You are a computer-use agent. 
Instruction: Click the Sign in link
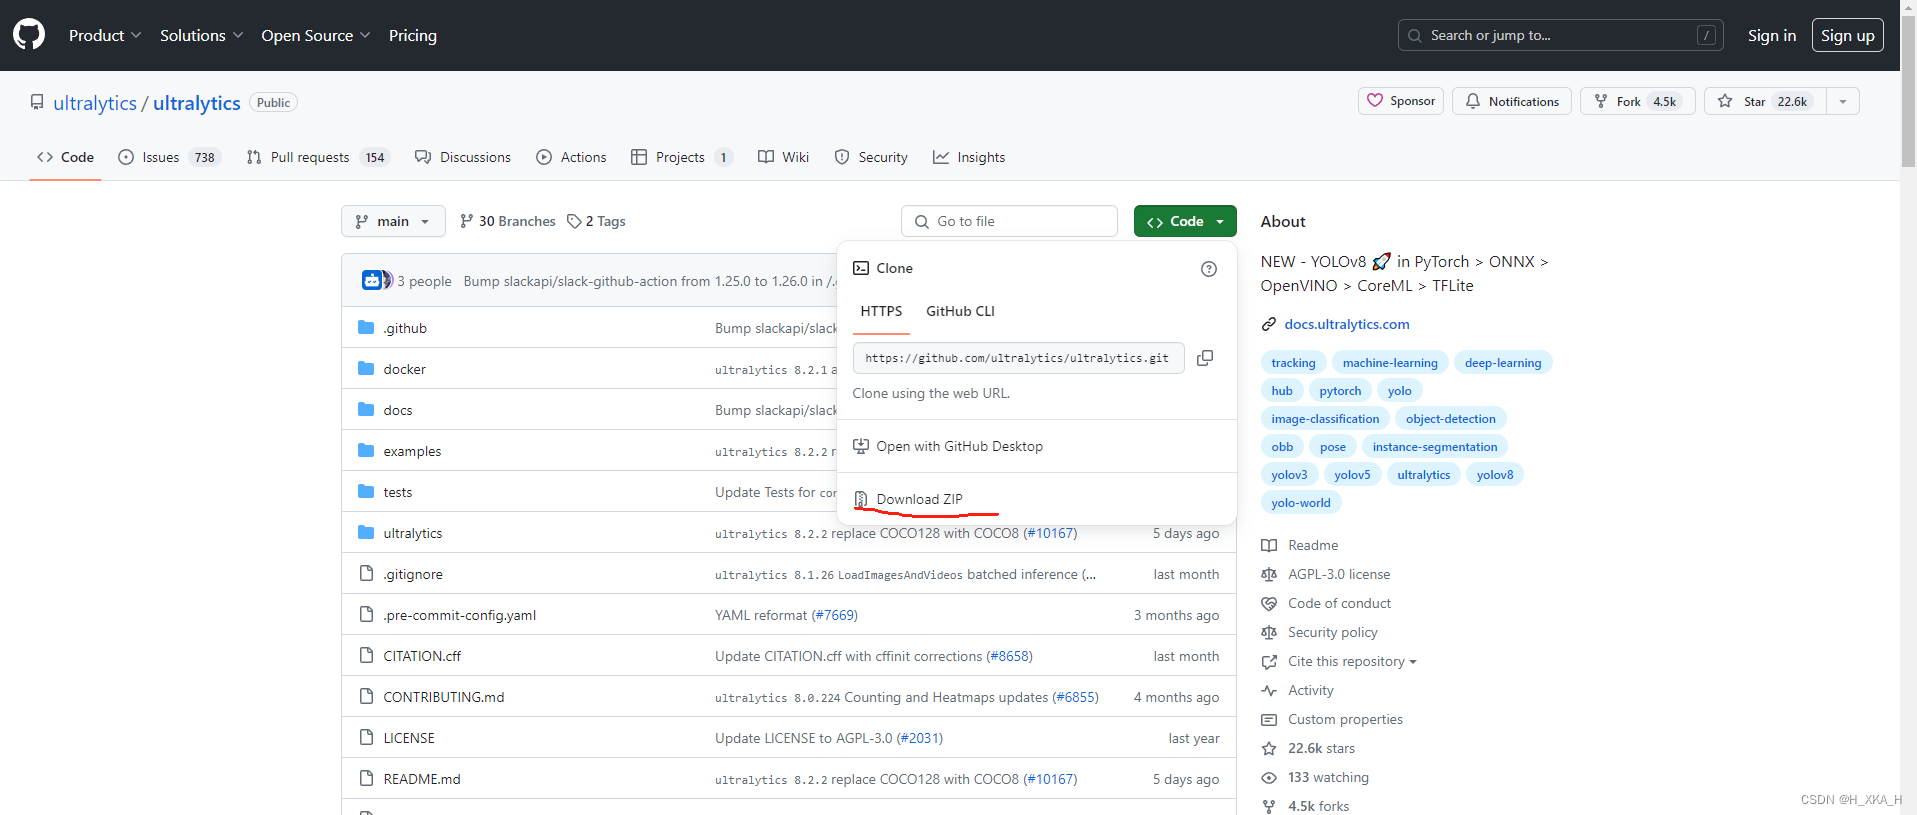tap(1772, 35)
